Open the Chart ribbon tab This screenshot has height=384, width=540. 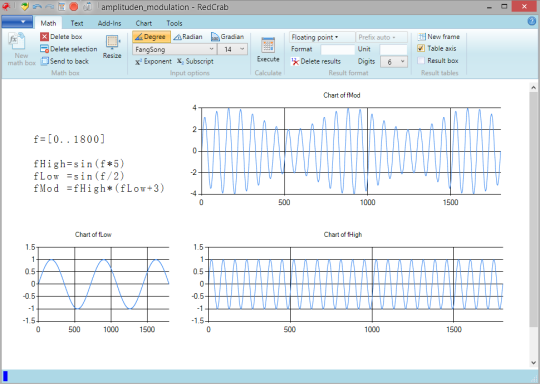[144, 23]
